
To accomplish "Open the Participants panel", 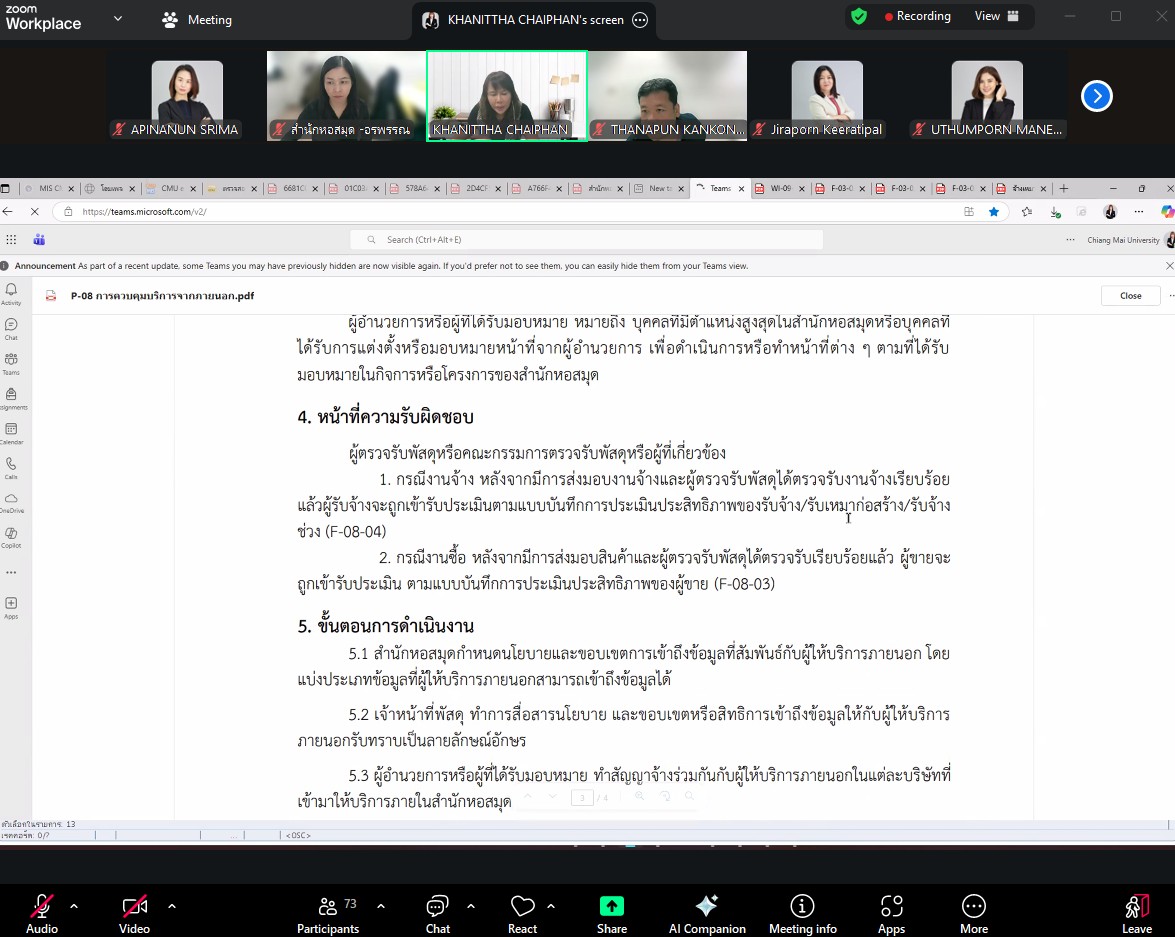I will tap(327, 913).
